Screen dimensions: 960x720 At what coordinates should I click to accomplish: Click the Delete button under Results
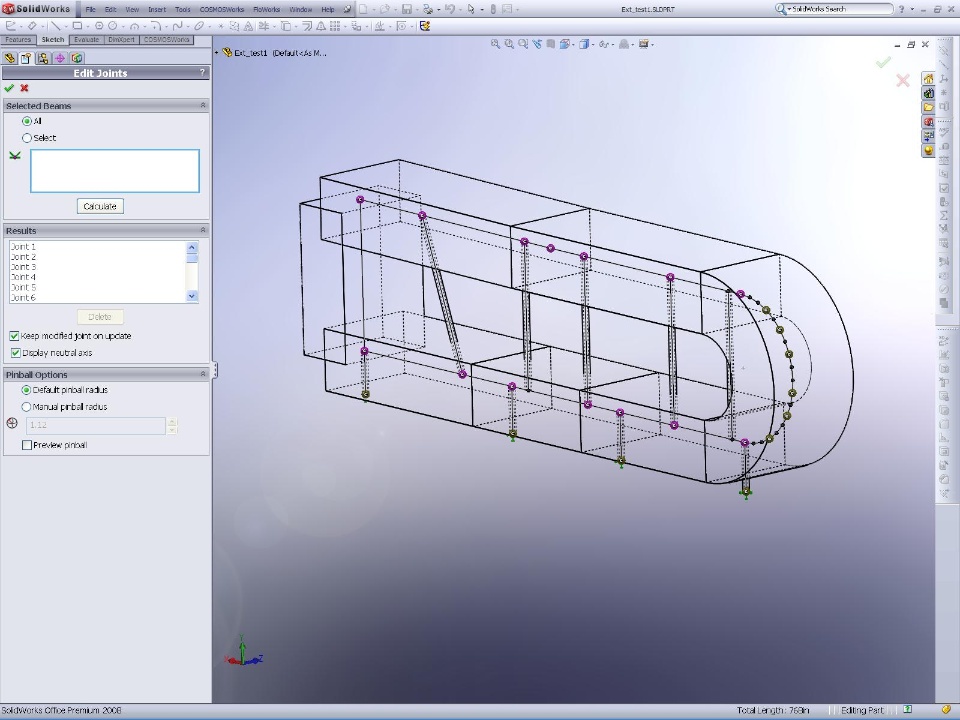[x=100, y=317]
